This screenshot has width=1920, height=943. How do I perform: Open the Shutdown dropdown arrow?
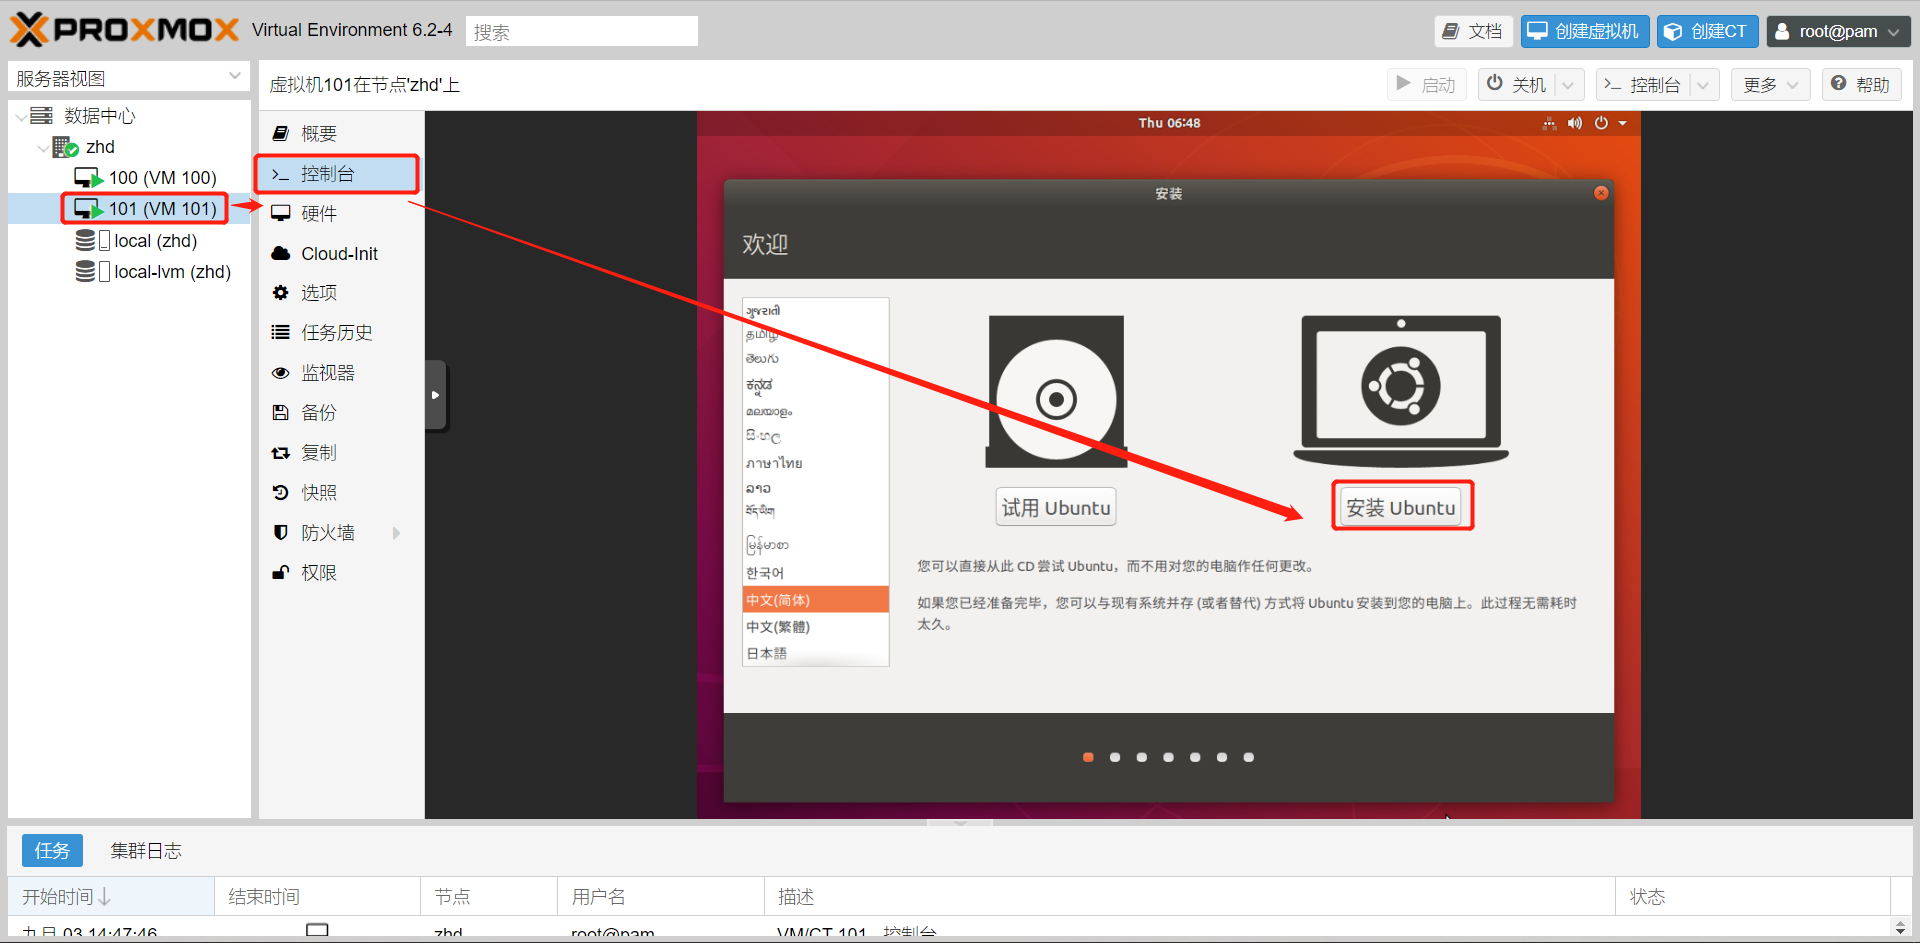pyautogui.click(x=1569, y=85)
